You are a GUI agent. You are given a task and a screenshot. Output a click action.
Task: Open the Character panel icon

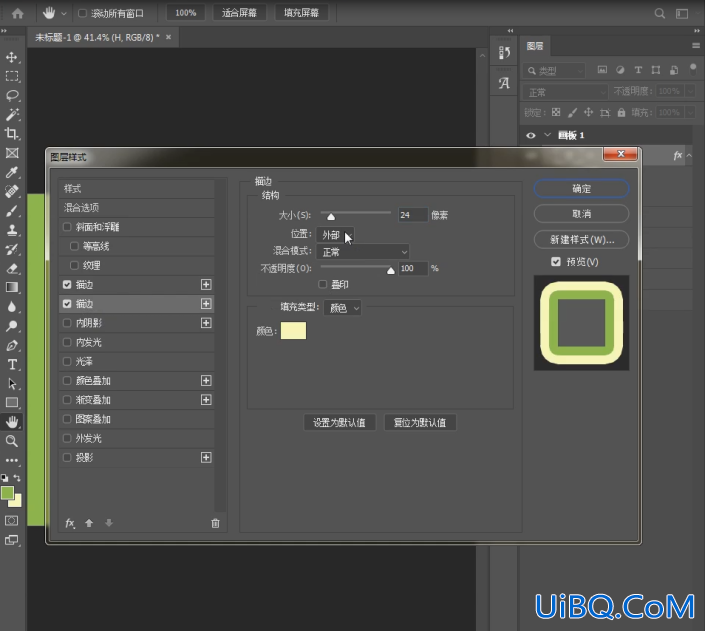point(504,83)
